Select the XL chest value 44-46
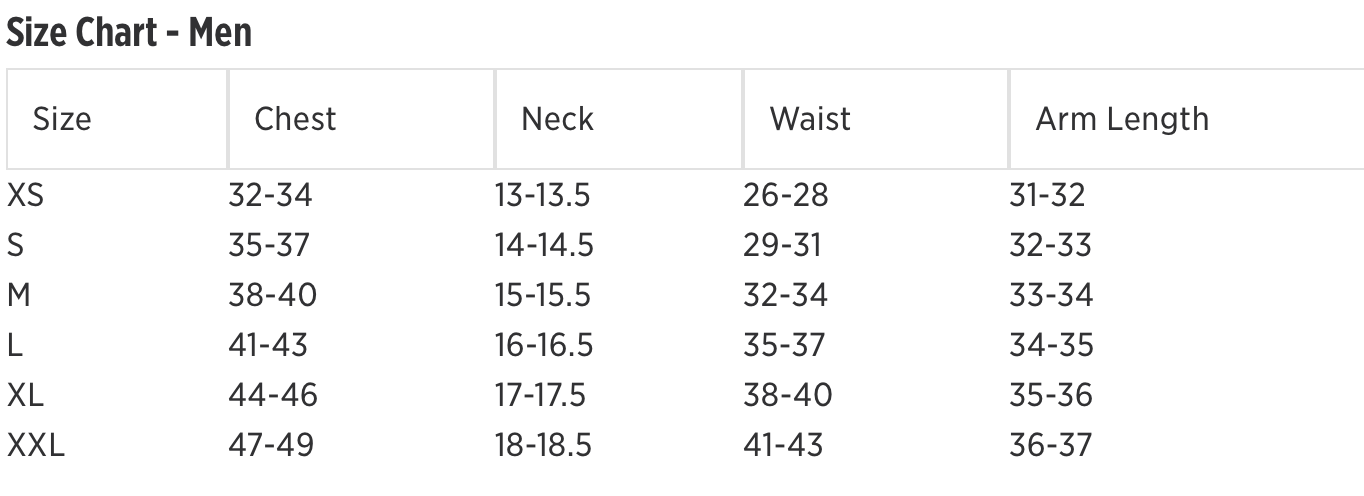Image resolution: width=1364 pixels, height=496 pixels. point(273,395)
